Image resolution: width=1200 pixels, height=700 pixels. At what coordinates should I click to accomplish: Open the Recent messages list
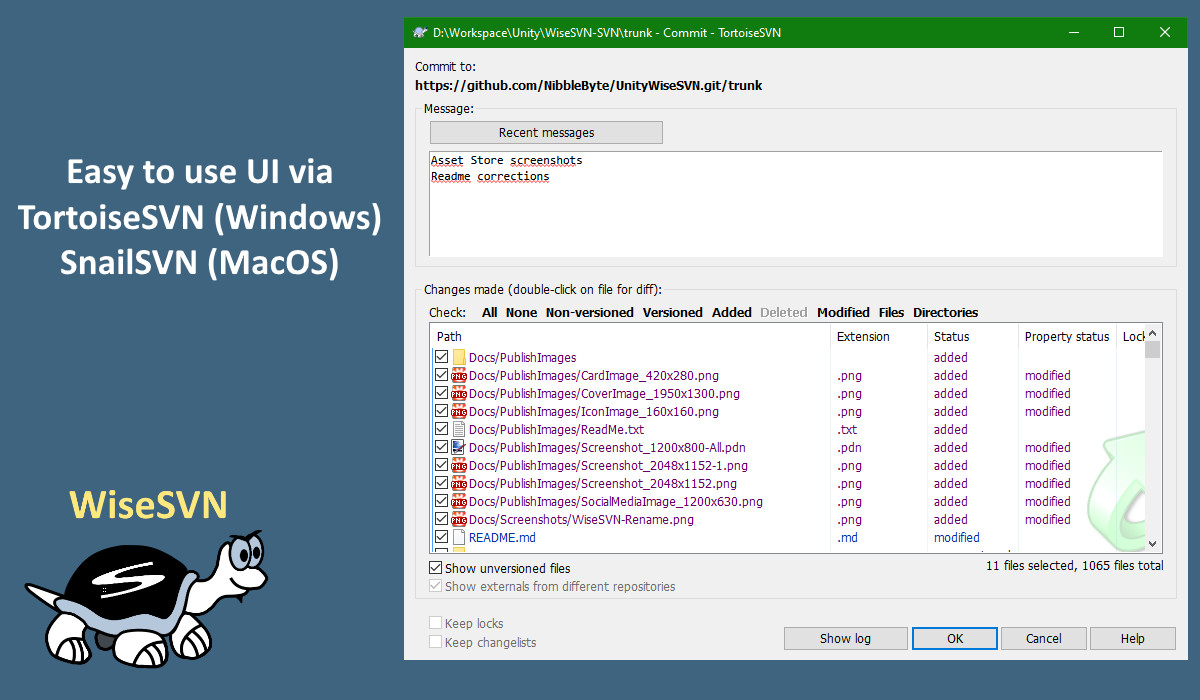[x=546, y=133]
